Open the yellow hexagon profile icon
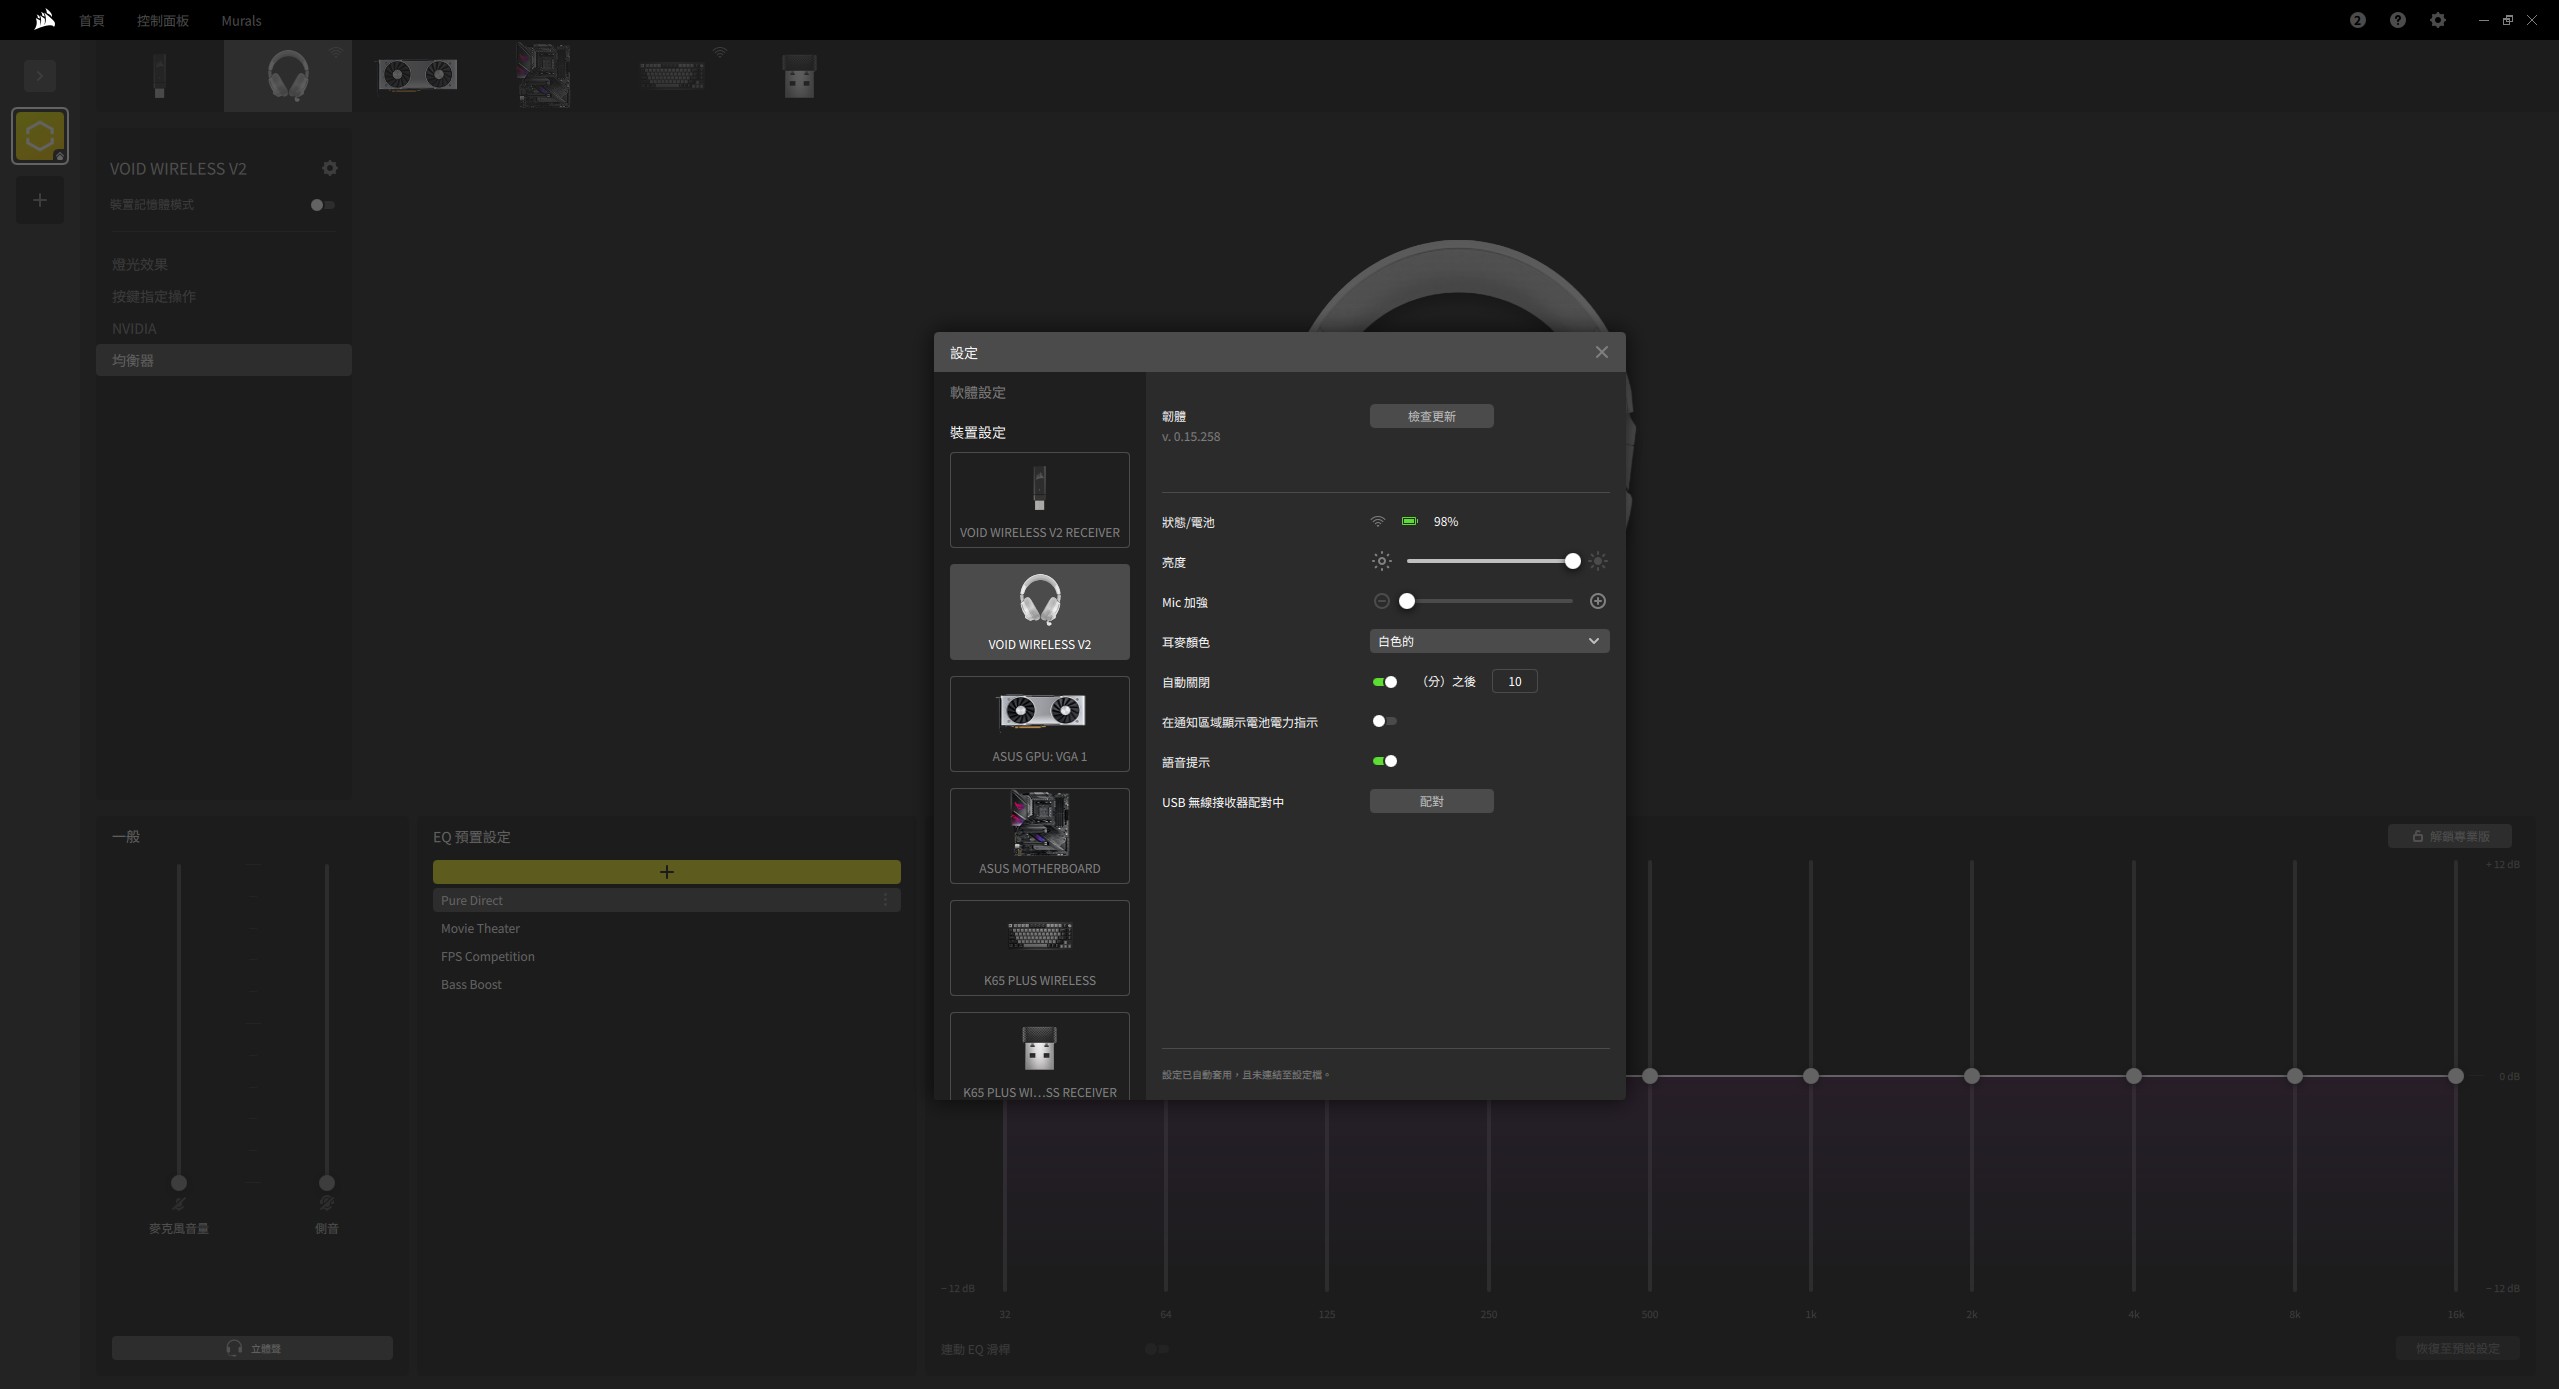The width and height of the screenshot is (2559, 1389). pyautogui.click(x=40, y=136)
